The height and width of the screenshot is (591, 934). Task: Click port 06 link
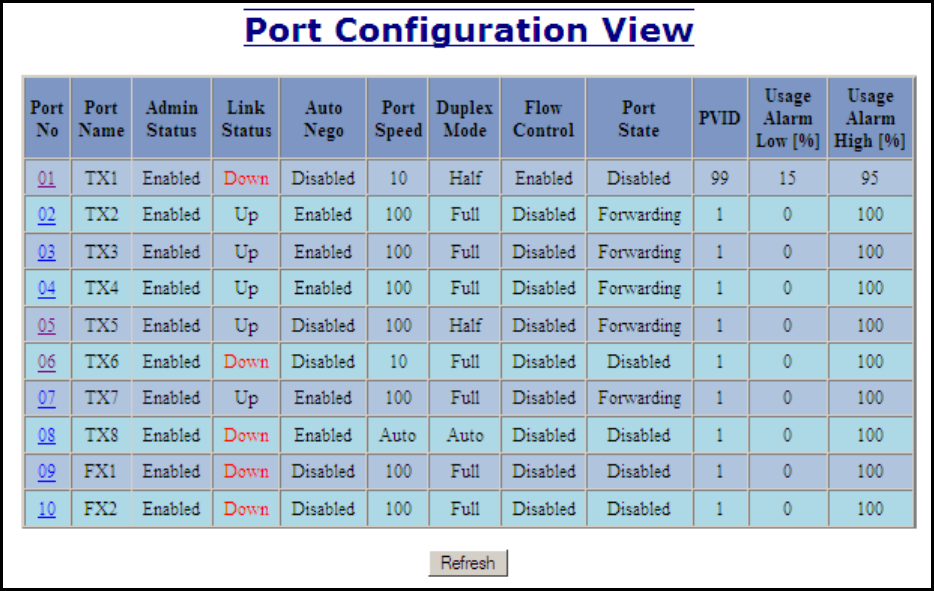[47, 362]
